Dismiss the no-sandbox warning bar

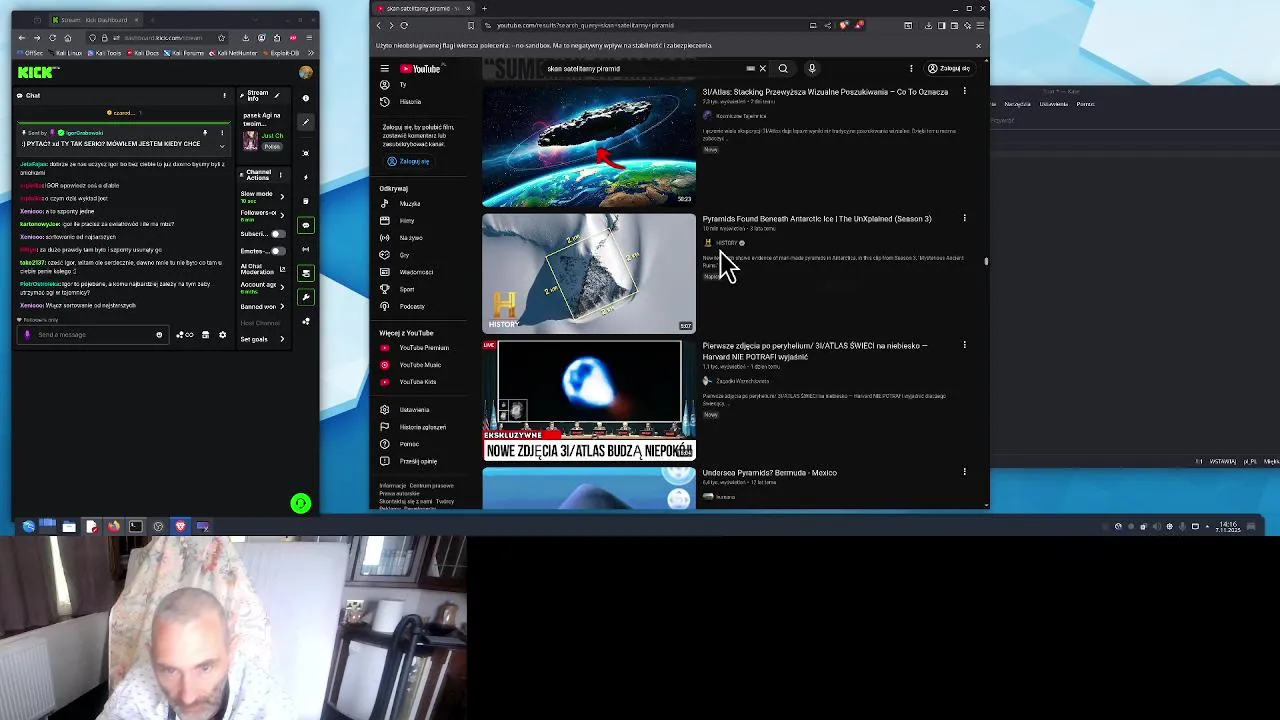coord(978,46)
